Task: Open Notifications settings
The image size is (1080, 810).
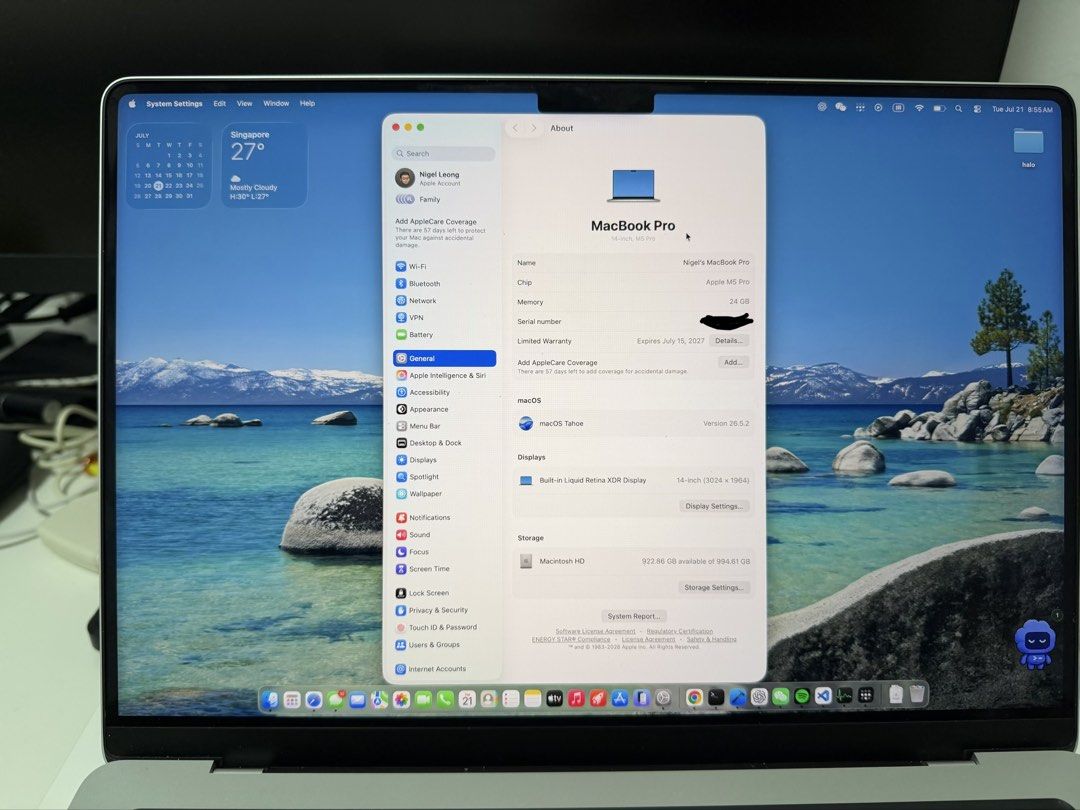Action: 423,517
